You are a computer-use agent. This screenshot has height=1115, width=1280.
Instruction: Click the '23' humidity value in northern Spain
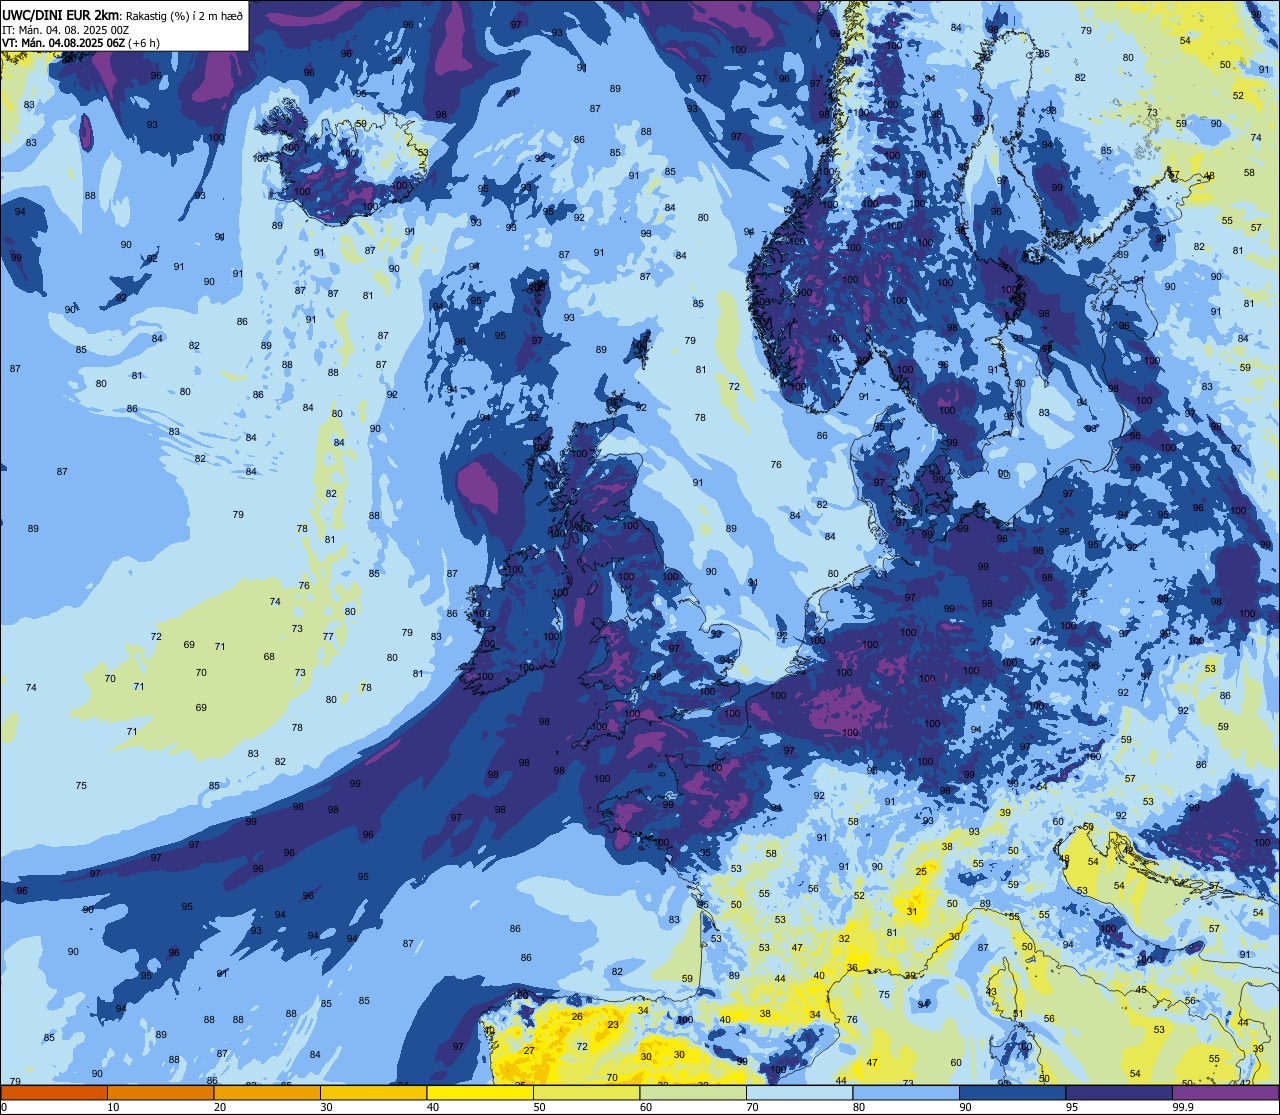click(613, 1024)
